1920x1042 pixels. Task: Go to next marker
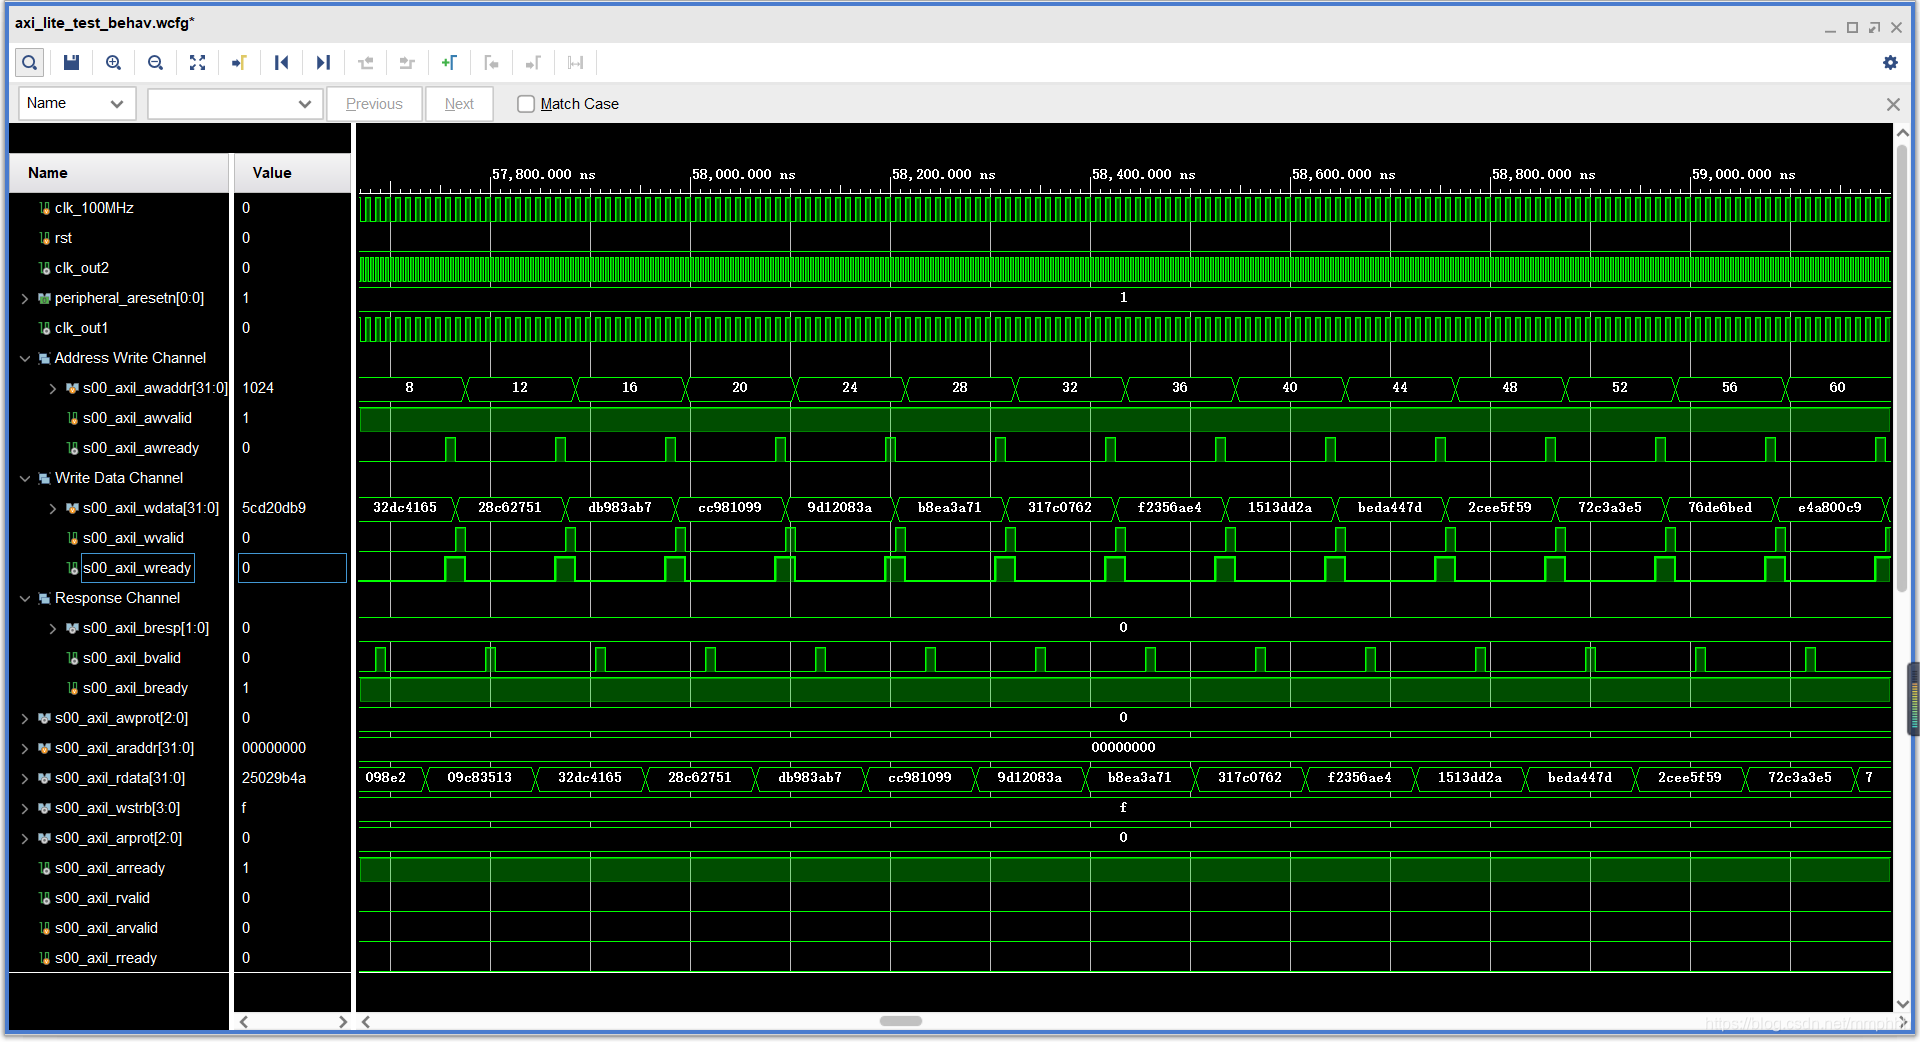coord(533,63)
